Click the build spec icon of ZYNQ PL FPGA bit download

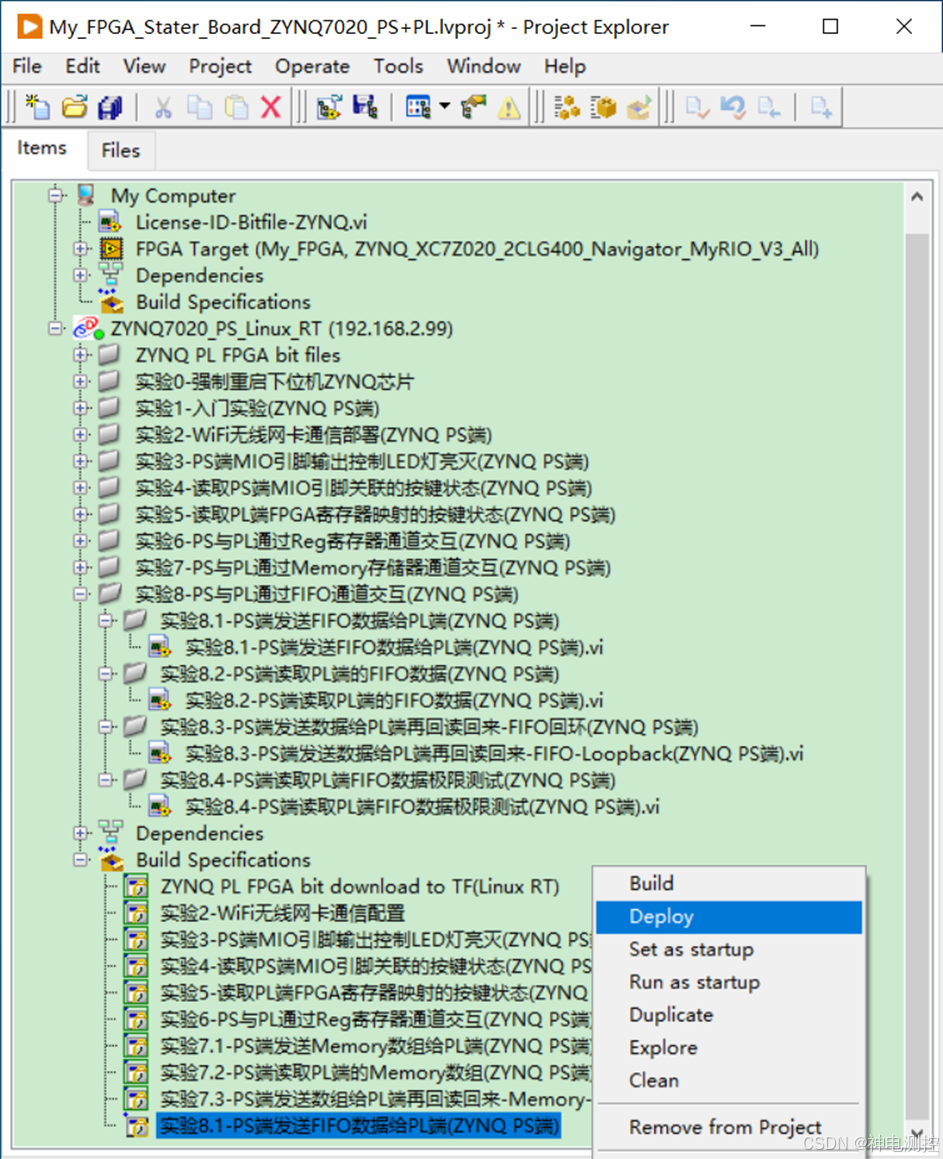(136, 886)
